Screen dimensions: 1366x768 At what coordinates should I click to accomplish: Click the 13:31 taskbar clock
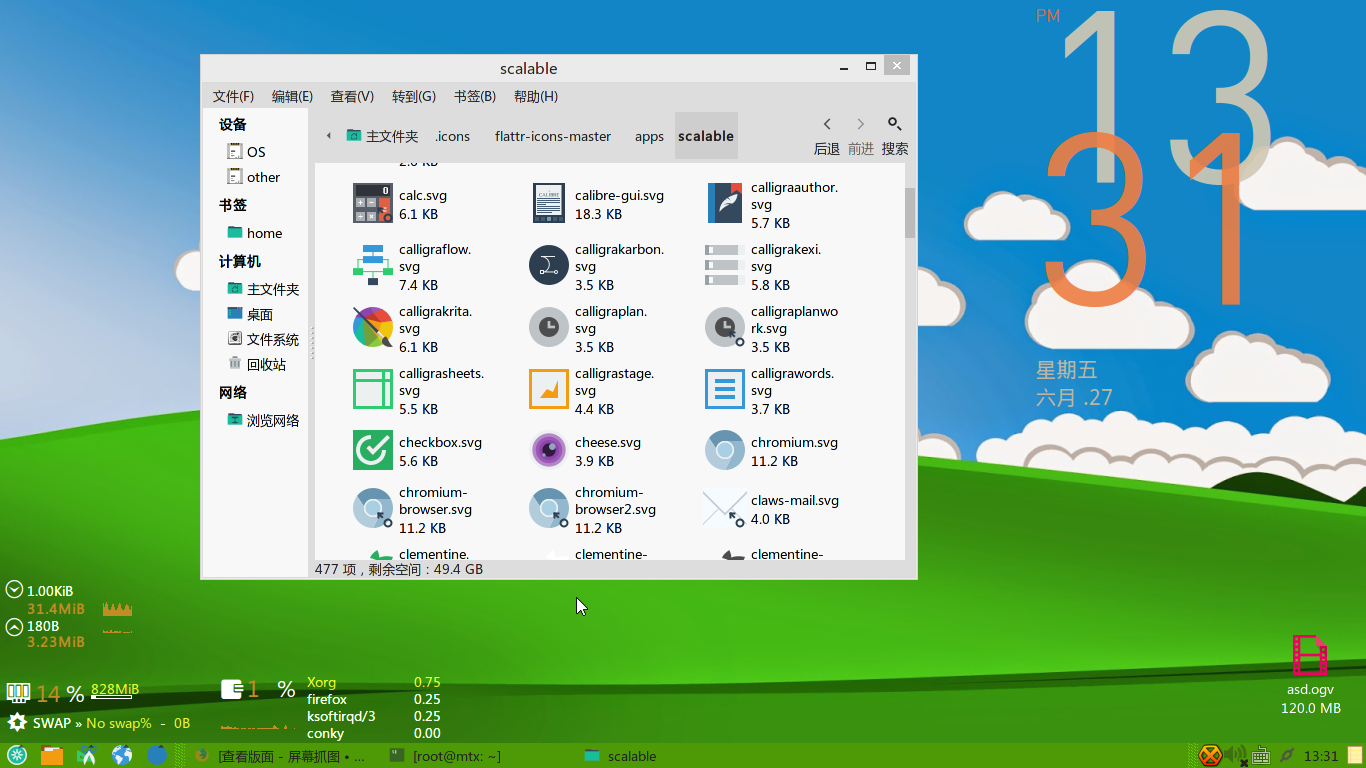click(x=1321, y=756)
